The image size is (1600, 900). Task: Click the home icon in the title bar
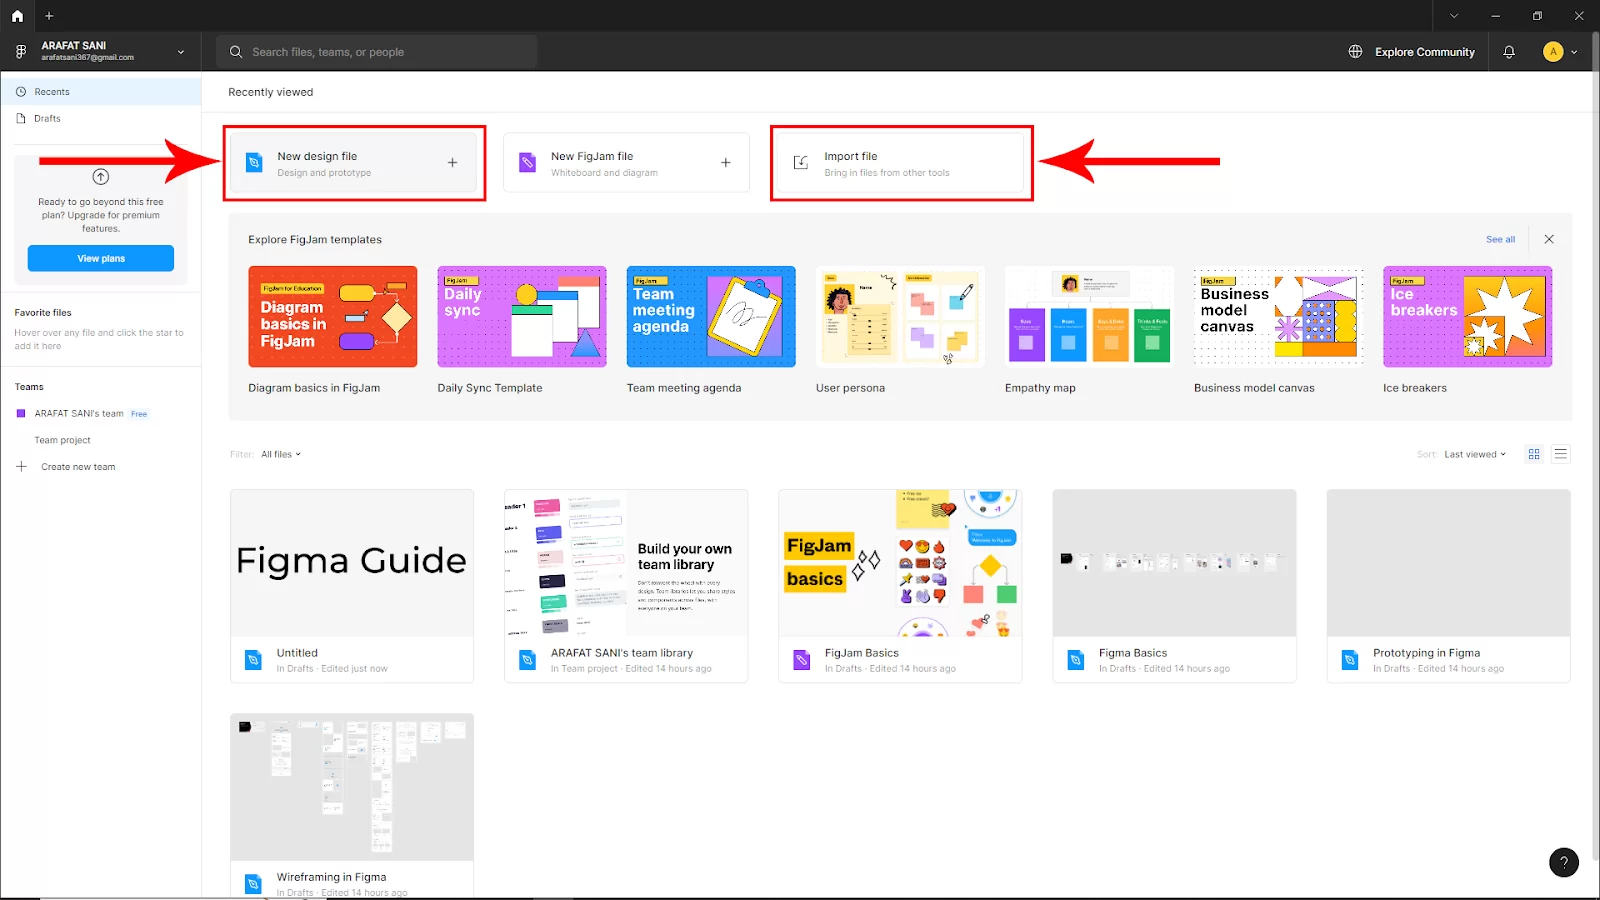tap(17, 16)
